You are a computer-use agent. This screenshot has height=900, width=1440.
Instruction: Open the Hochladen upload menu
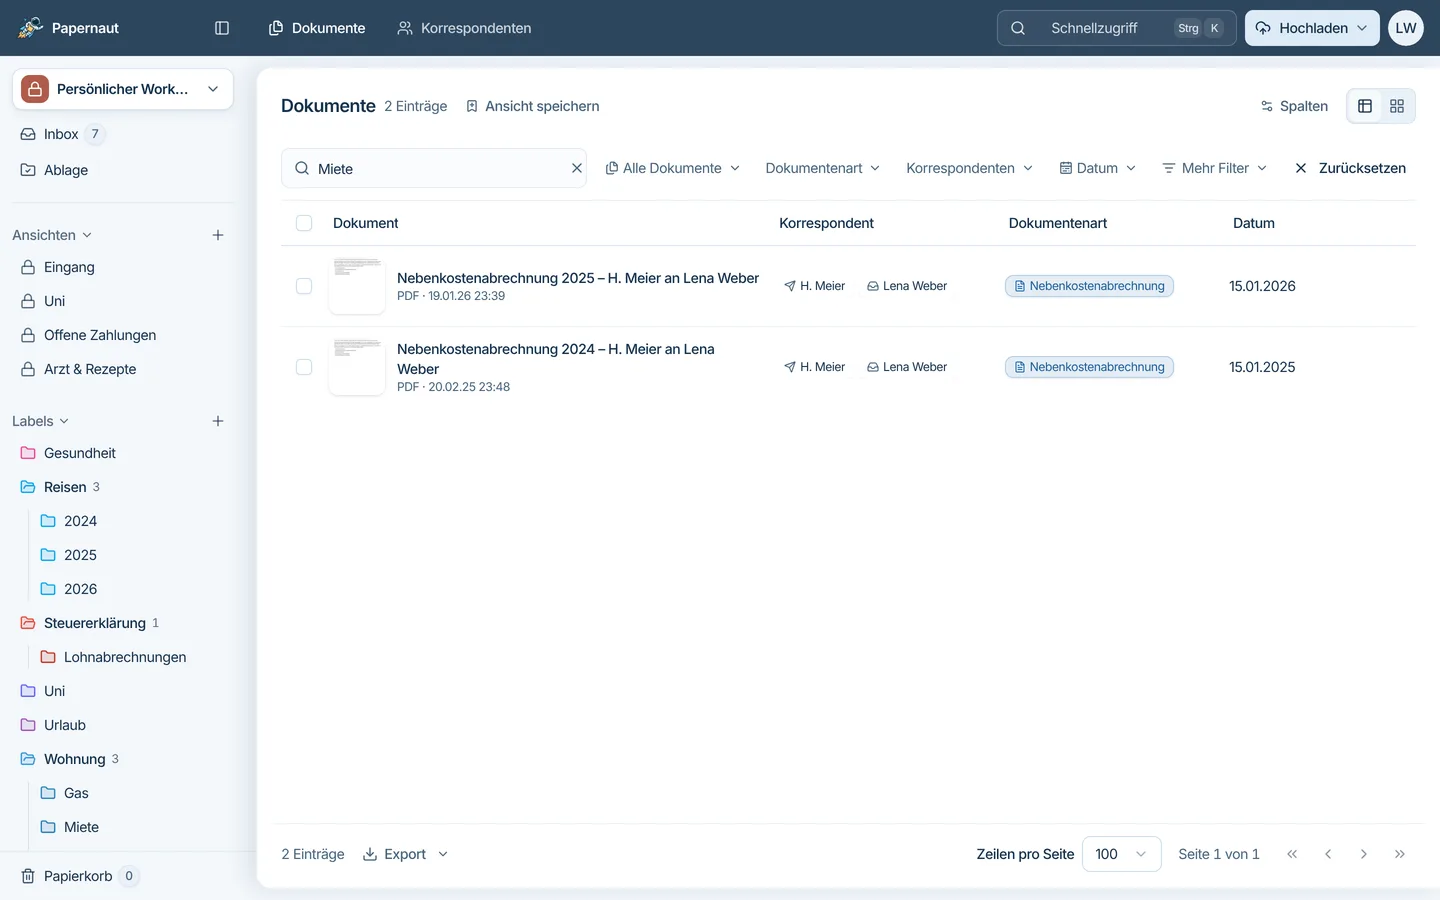(1312, 28)
